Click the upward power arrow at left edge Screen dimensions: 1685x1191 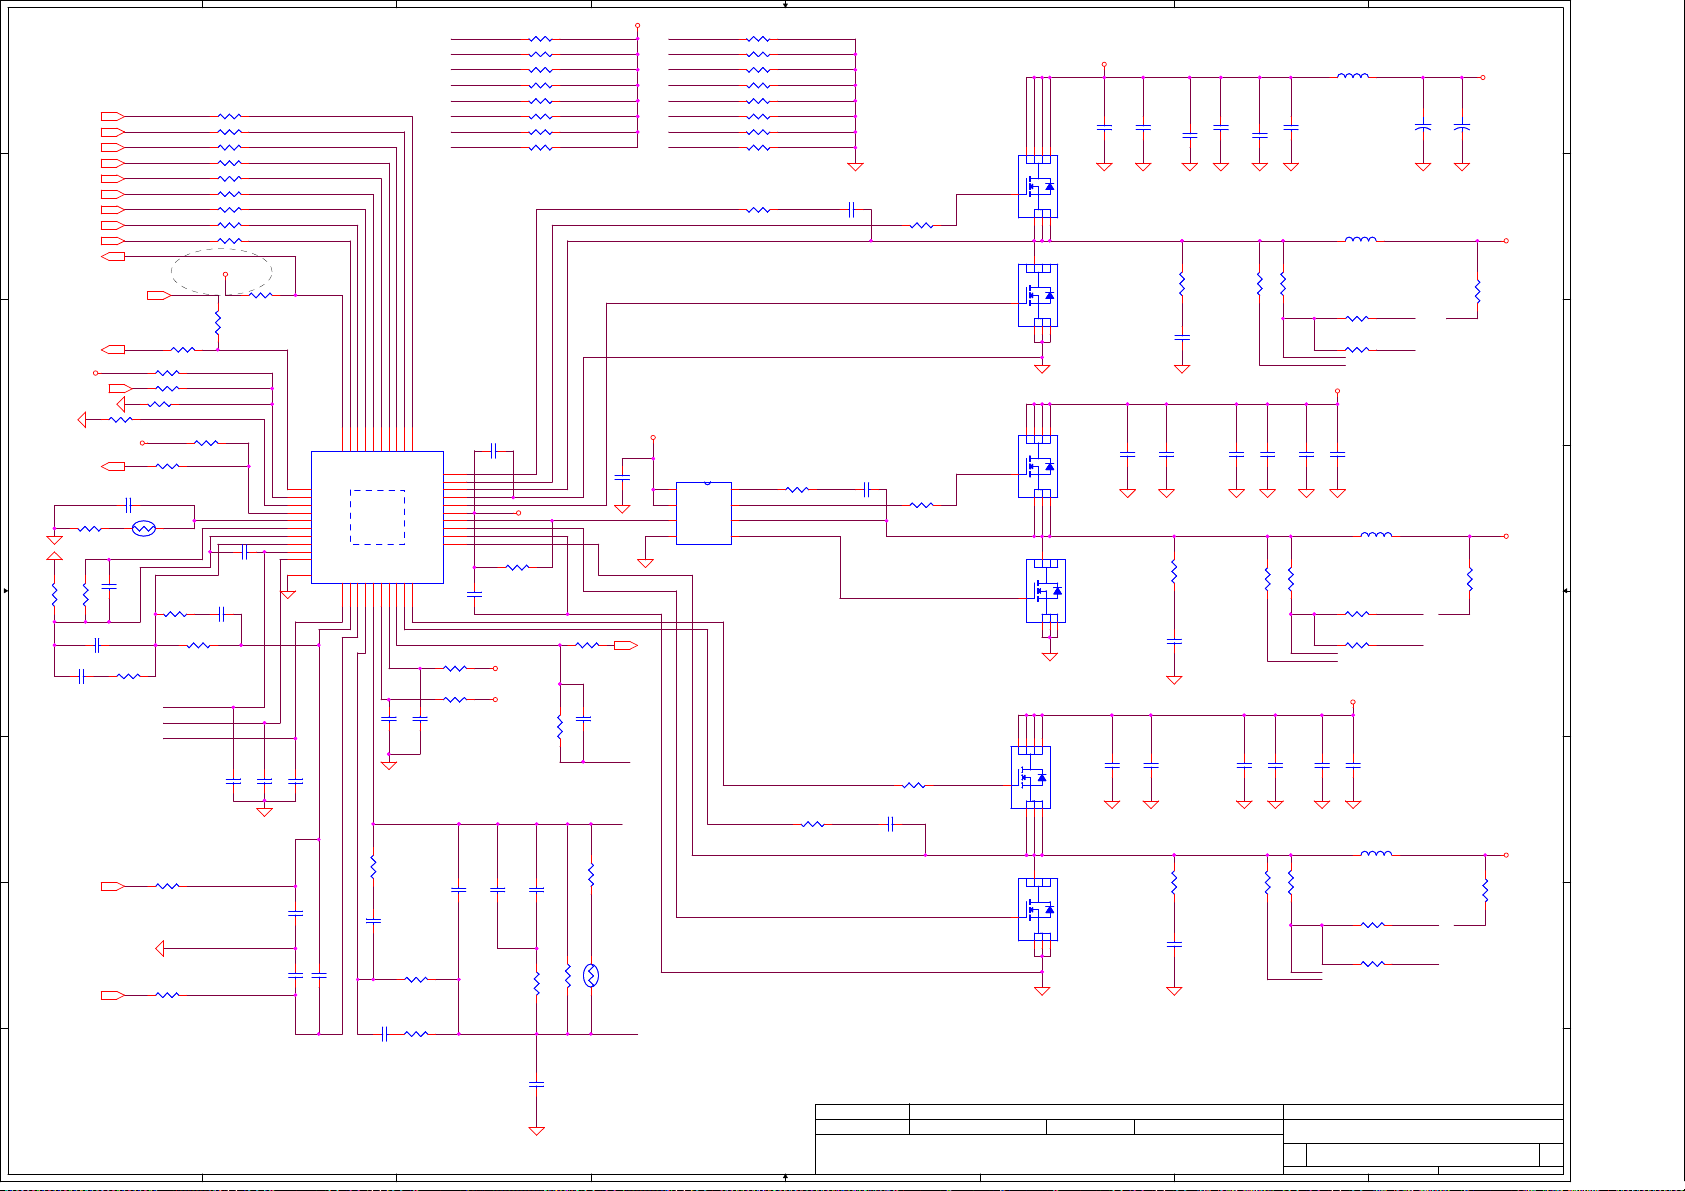[x=55, y=555]
